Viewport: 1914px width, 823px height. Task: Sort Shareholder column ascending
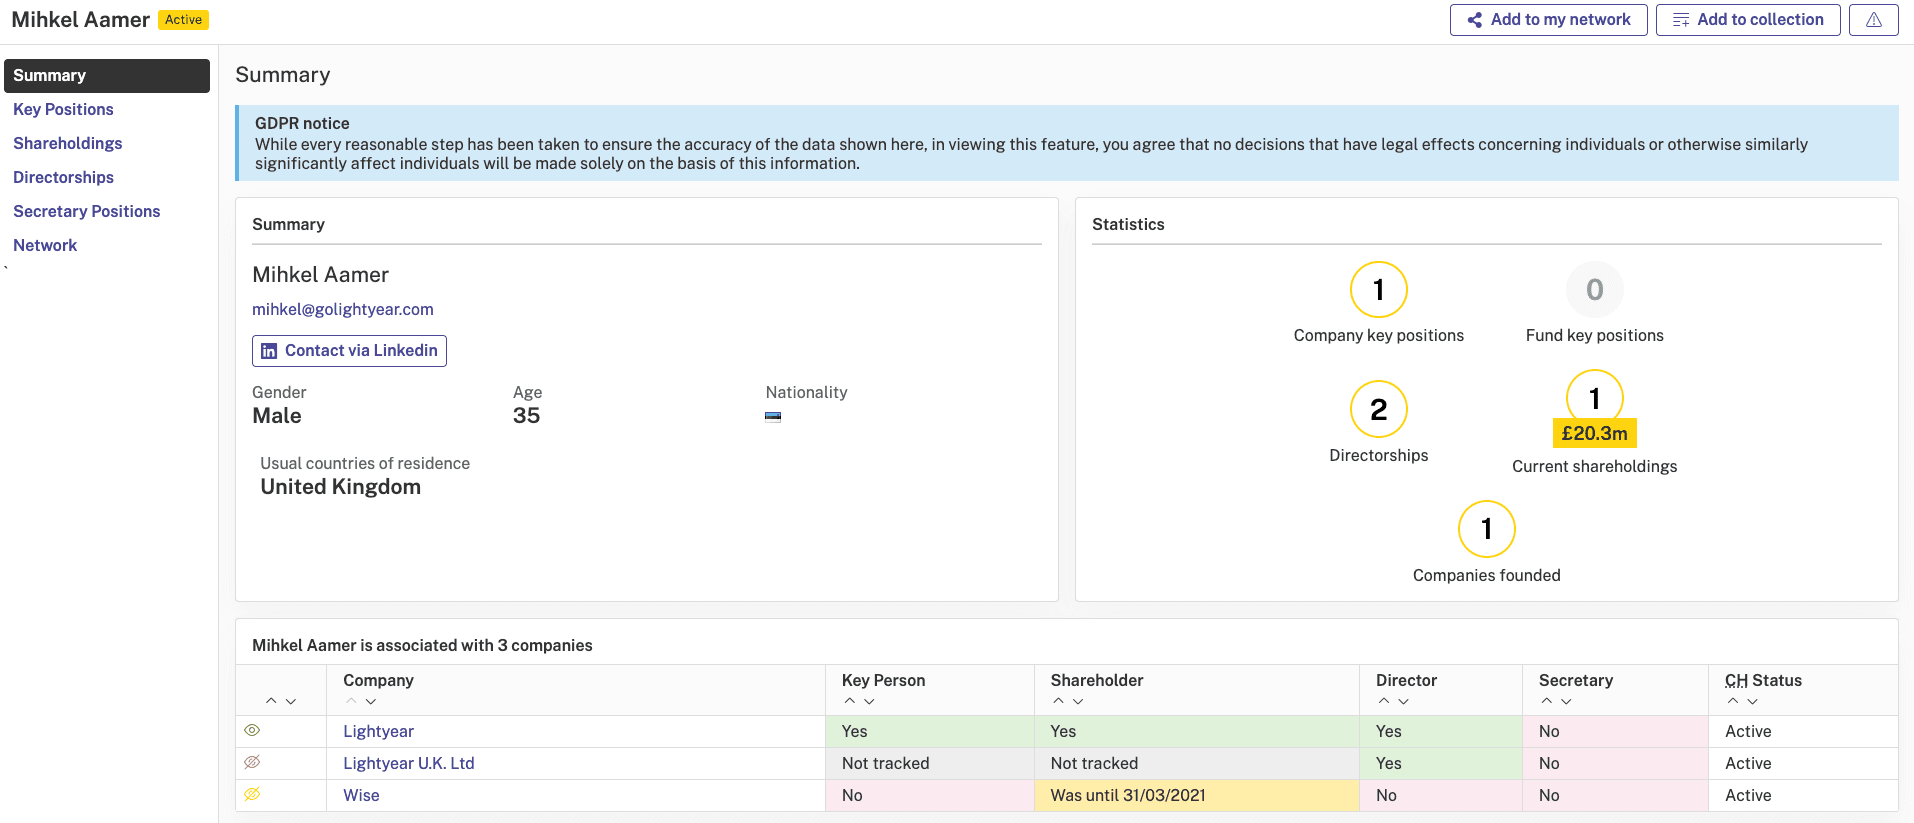pos(1059,701)
